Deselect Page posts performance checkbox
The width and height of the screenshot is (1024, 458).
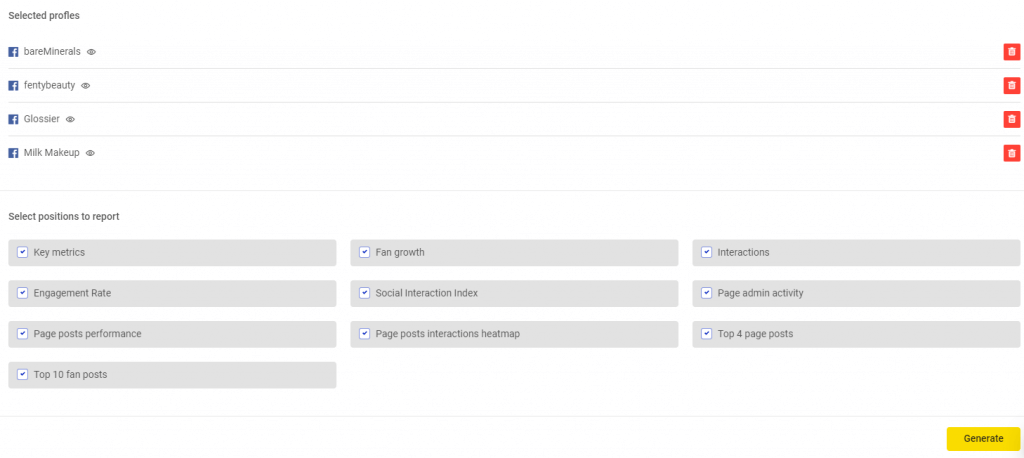click(22, 334)
